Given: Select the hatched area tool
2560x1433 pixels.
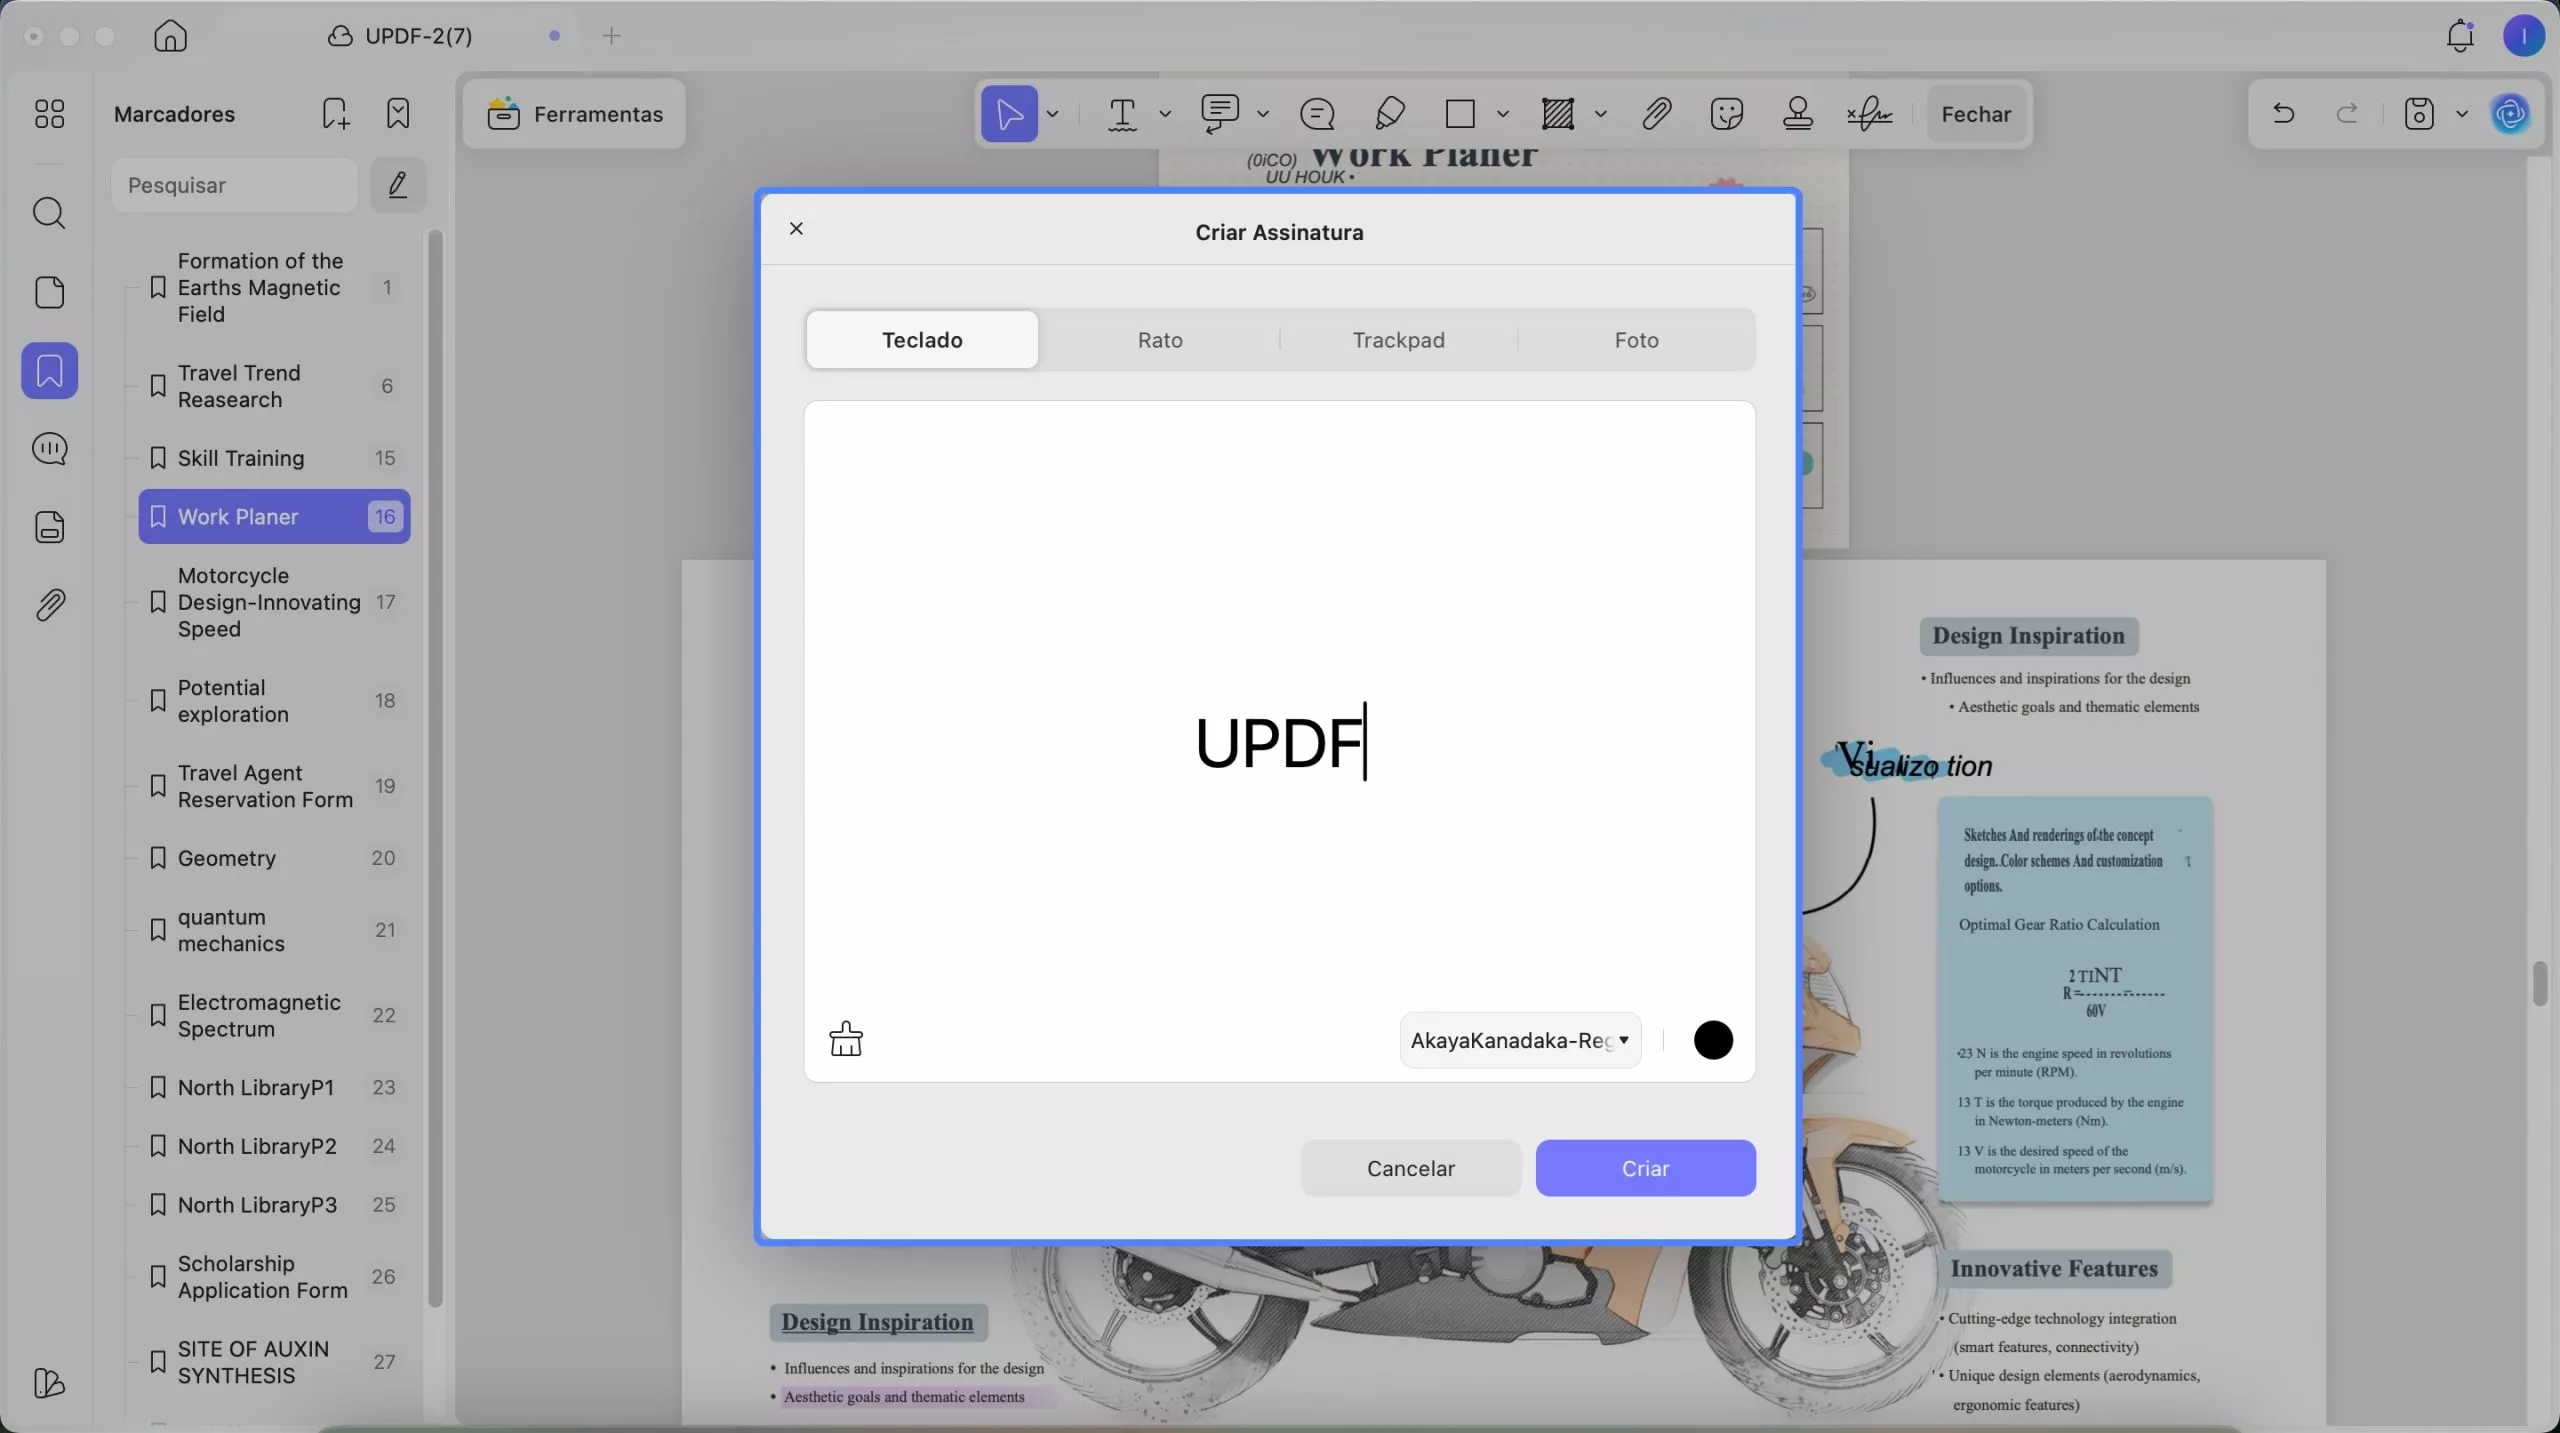Looking at the screenshot, I should [1557, 114].
